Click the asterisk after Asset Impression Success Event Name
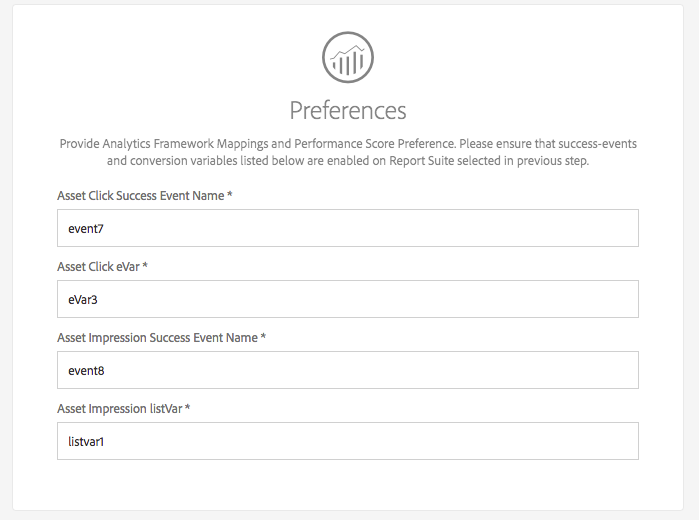This screenshot has width=699, height=520. (263, 338)
